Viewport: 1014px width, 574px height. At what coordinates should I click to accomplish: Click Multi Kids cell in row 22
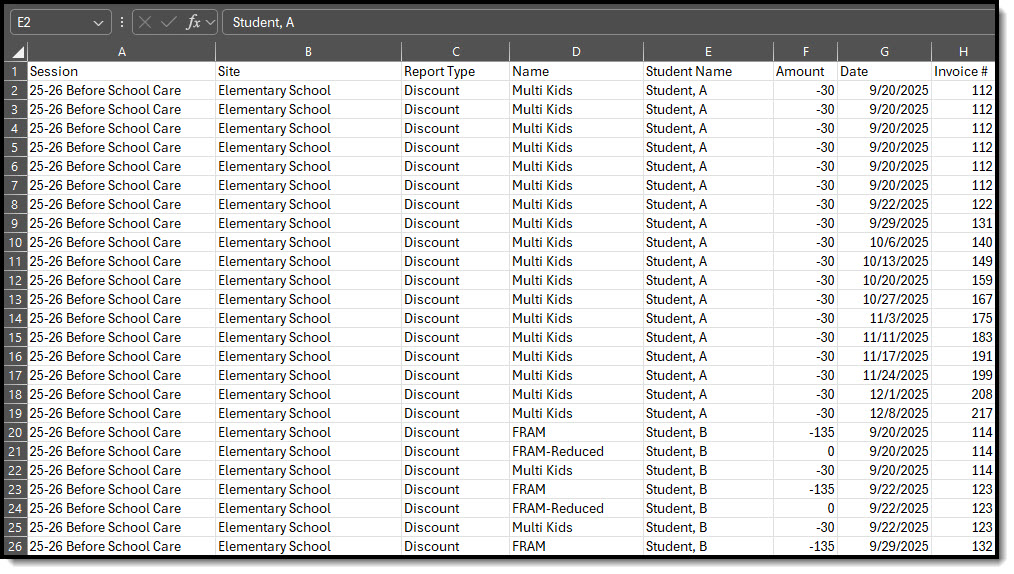[576, 471]
